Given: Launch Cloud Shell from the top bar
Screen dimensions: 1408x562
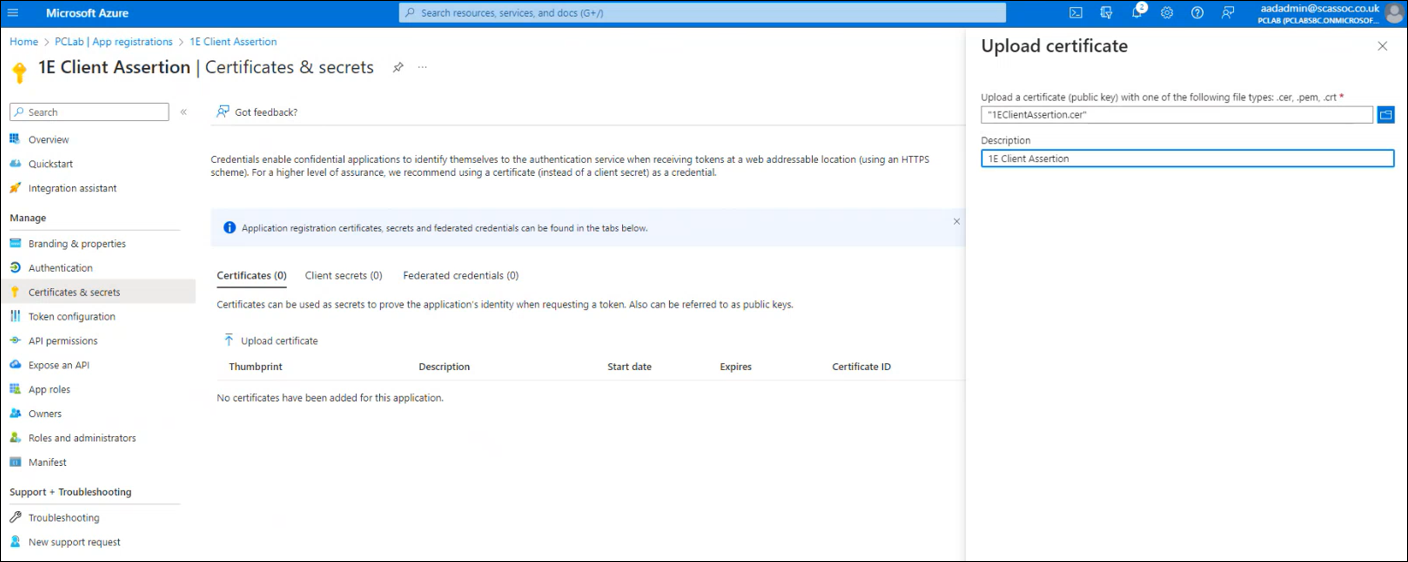Looking at the screenshot, I should coord(1076,13).
